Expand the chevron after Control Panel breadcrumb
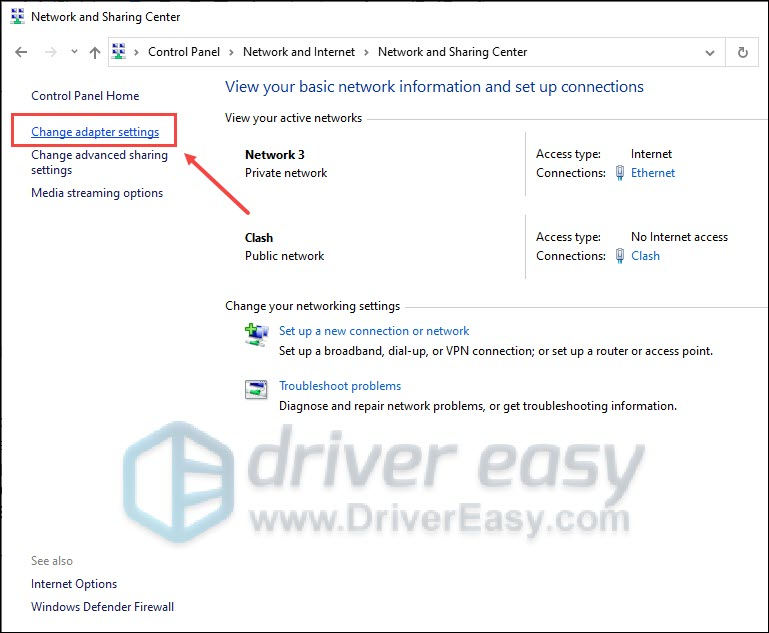Image resolution: width=769 pixels, height=633 pixels. 233,52
